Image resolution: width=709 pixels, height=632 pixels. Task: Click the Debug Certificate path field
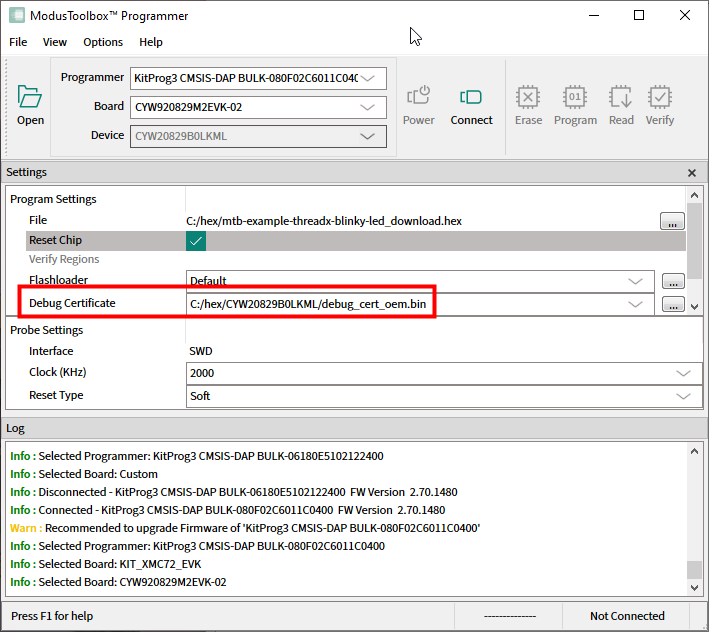pos(400,305)
